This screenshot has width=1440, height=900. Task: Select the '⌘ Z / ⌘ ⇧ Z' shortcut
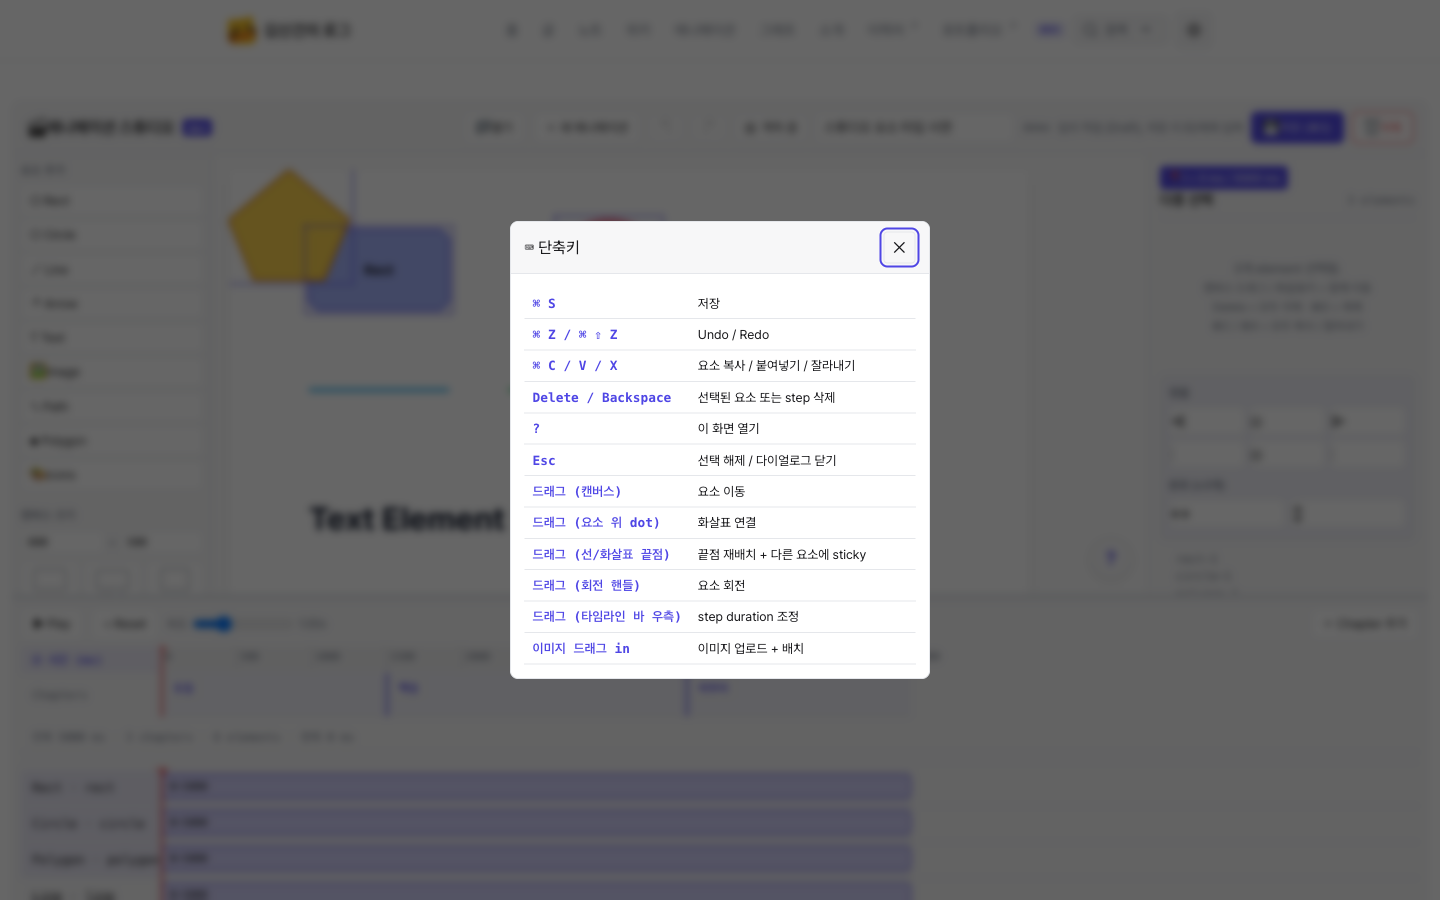pos(575,335)
